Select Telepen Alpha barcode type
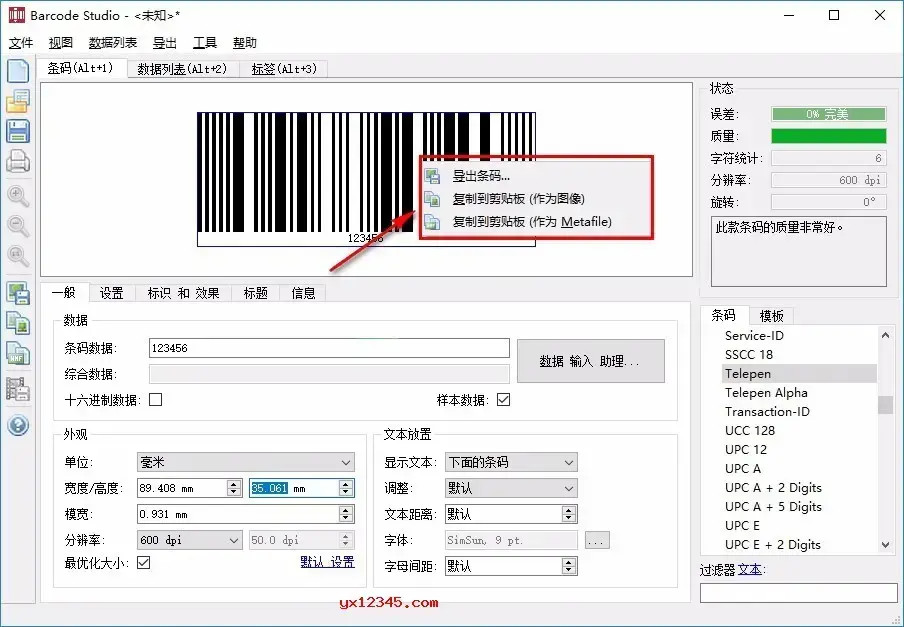Screen dimensions: 904x627 click(x=766, y=392)
